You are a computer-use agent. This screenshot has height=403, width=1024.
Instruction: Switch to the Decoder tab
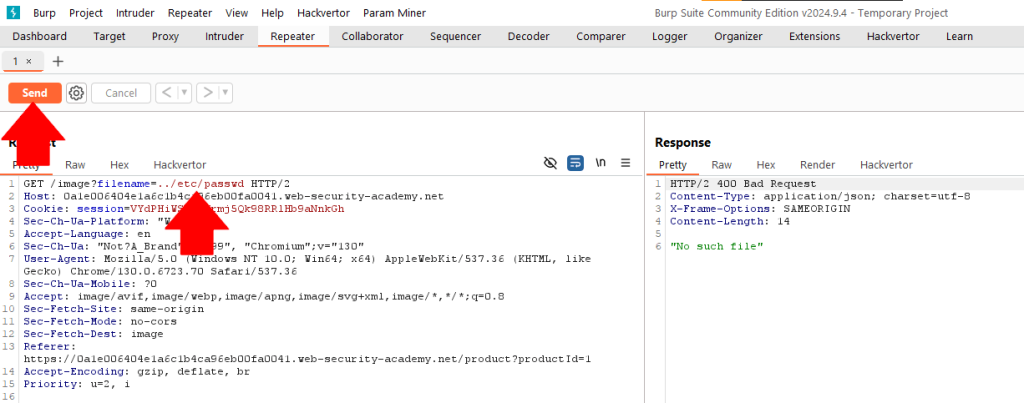click(528, 37)
